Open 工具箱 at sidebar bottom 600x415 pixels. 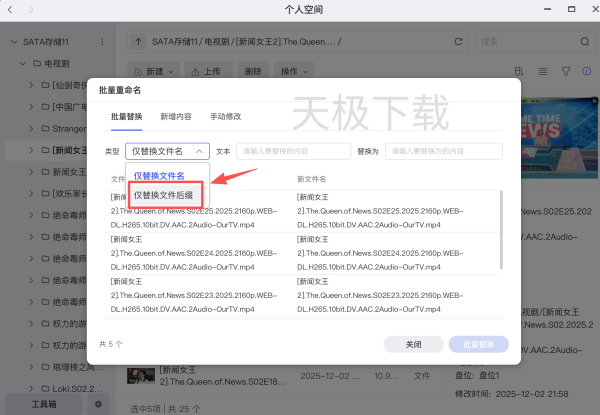tap(45, 403)
